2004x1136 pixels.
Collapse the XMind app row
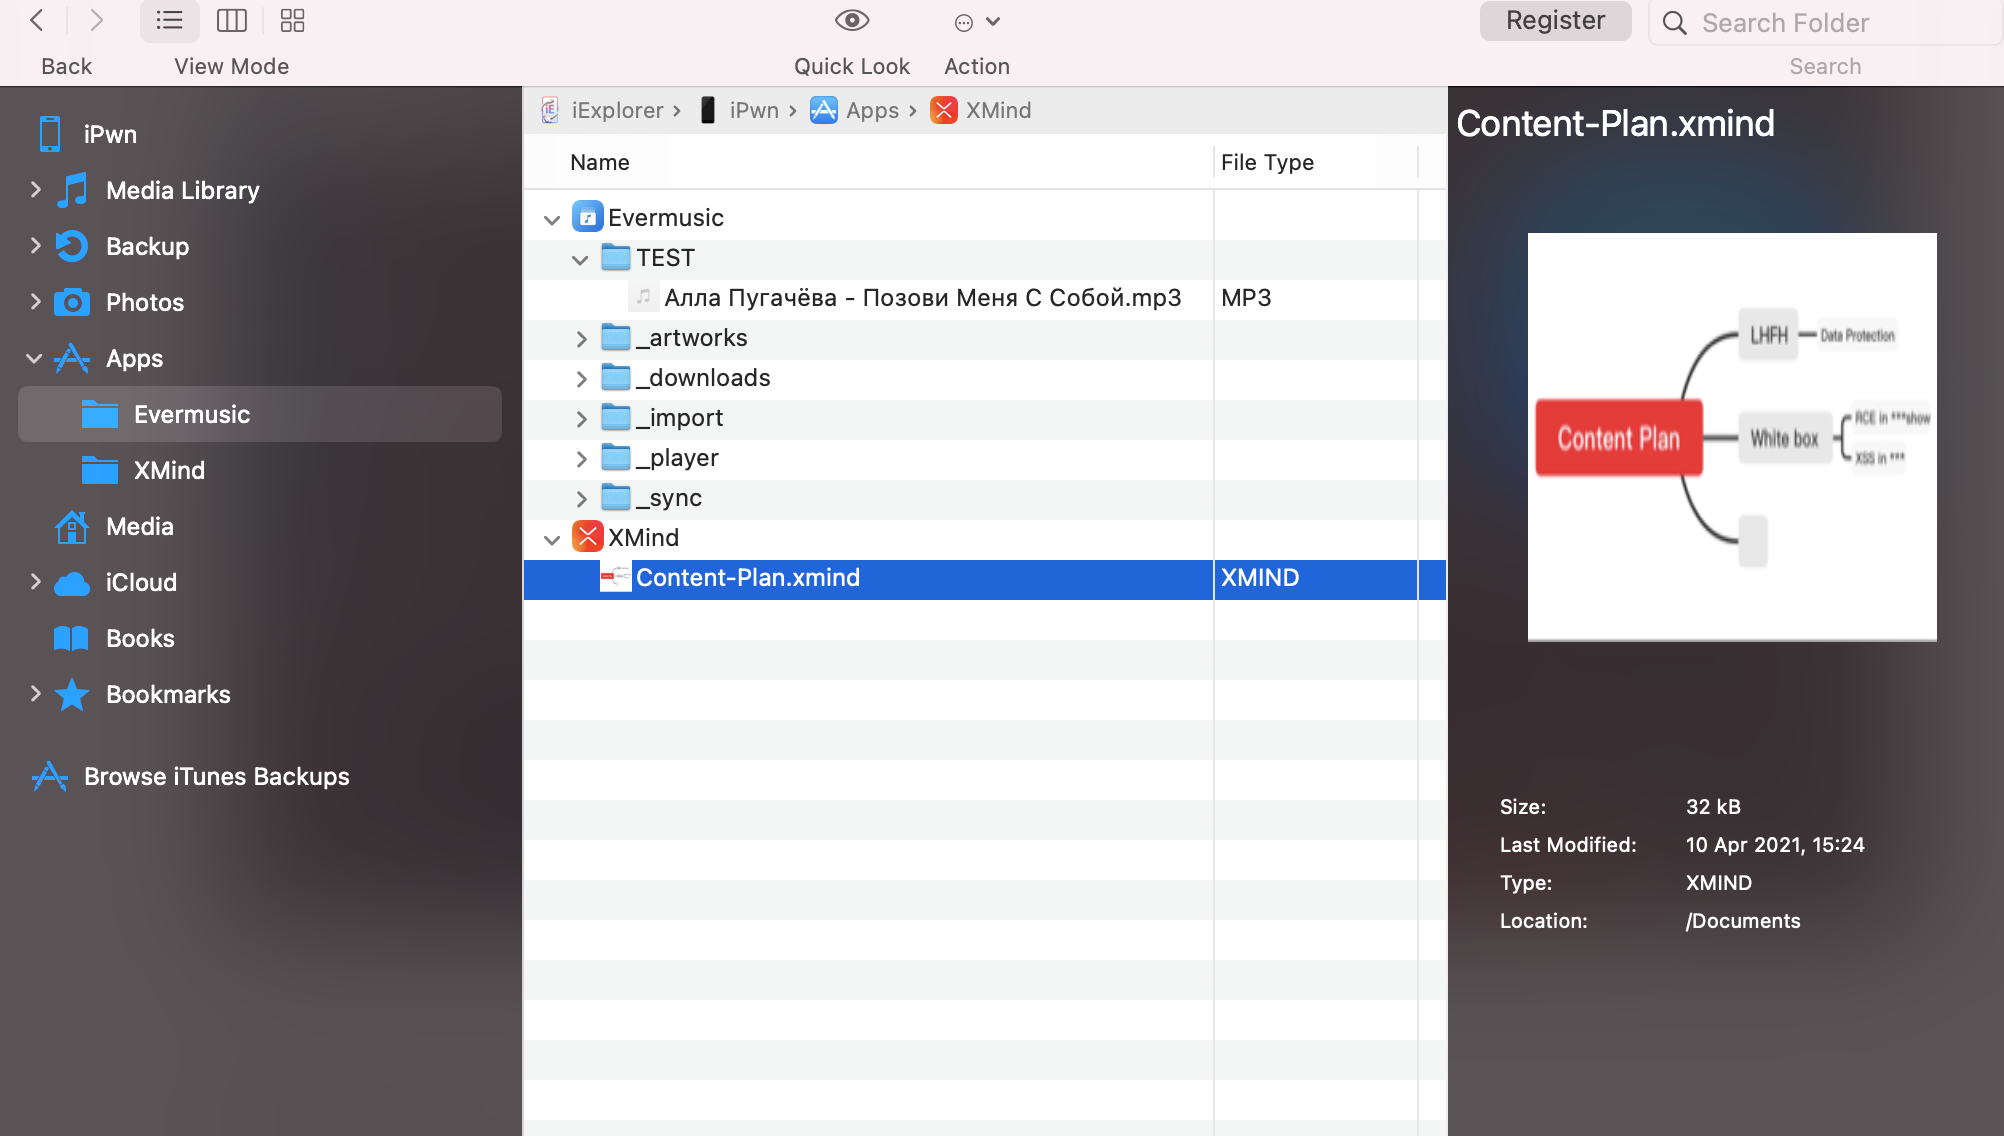tap(551, 539)
